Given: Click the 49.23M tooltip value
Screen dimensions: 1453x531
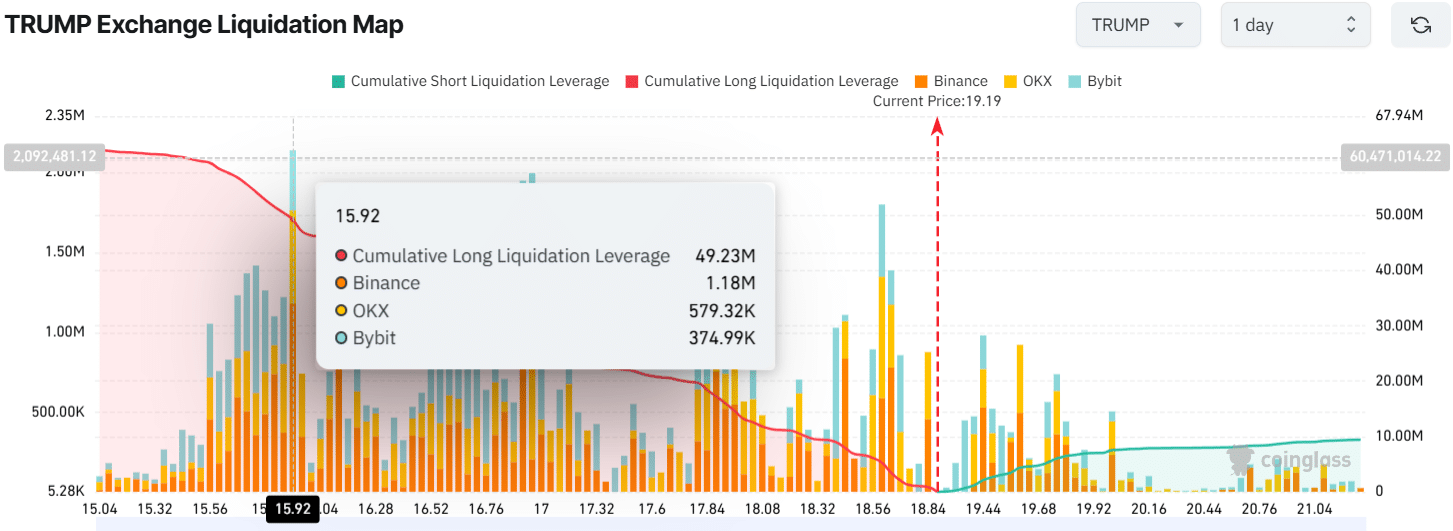Looking at the screenshot, I should 725,256.
